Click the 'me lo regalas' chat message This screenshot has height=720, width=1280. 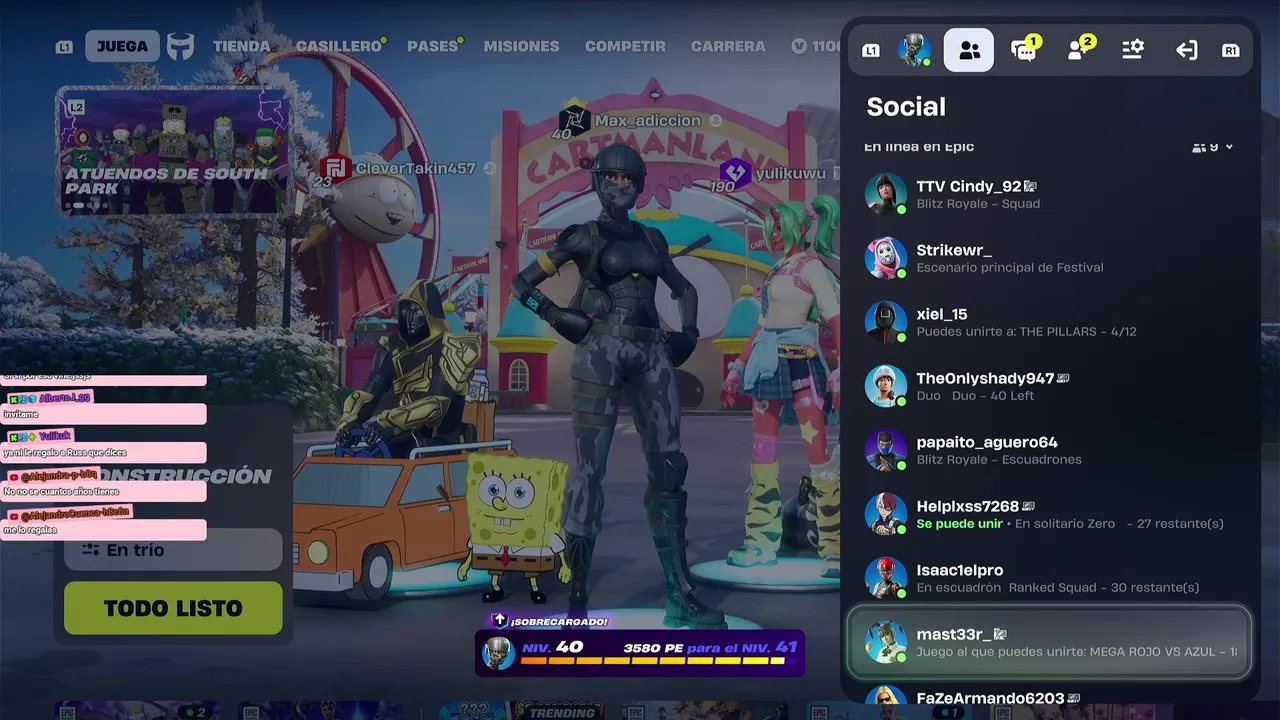click(104, 530)
